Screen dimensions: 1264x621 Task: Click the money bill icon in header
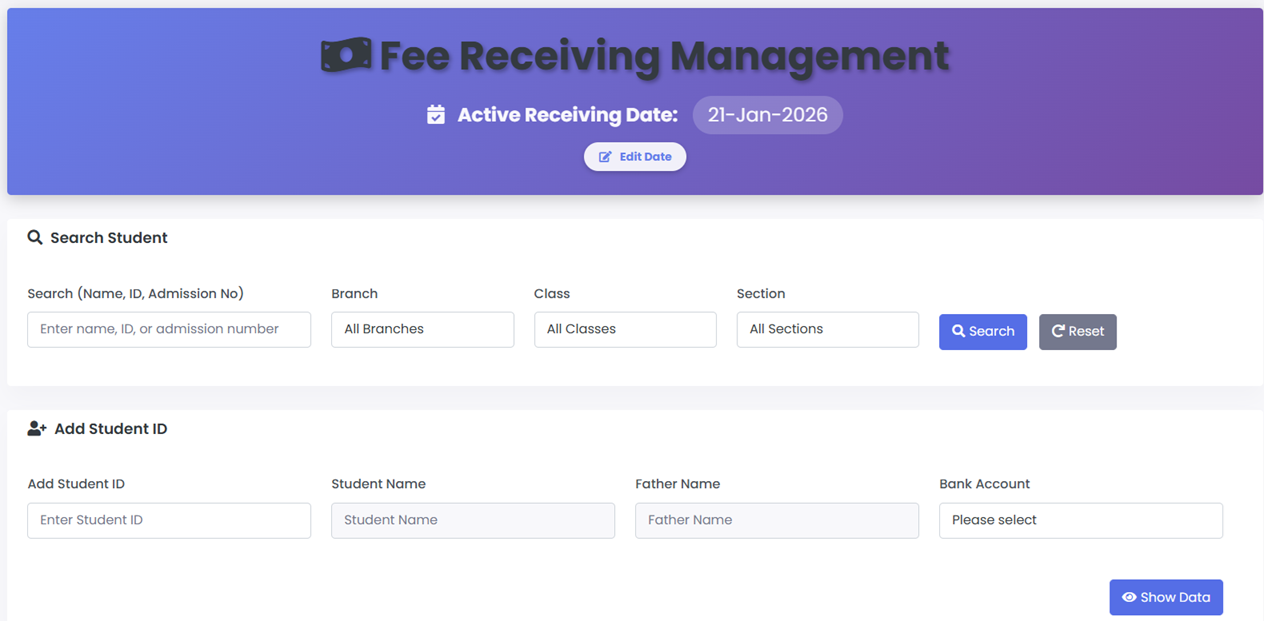click(345, 56)
